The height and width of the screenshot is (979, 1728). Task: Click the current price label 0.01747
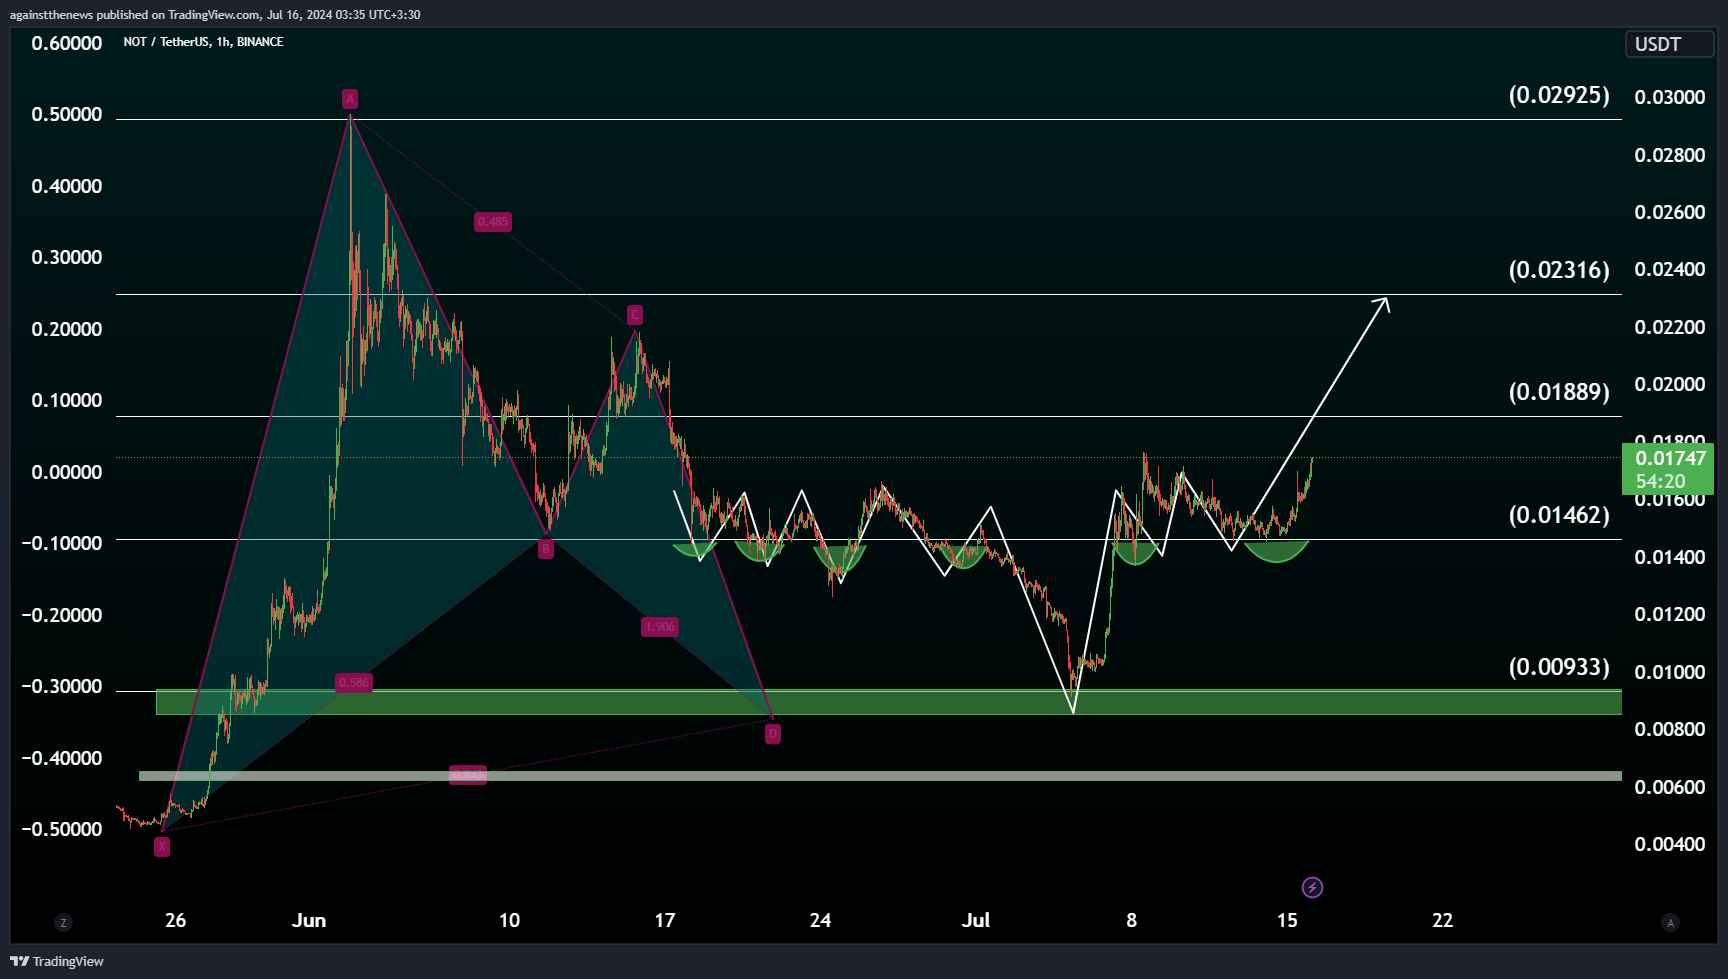pyautogui.click(x=1667, y=469)
